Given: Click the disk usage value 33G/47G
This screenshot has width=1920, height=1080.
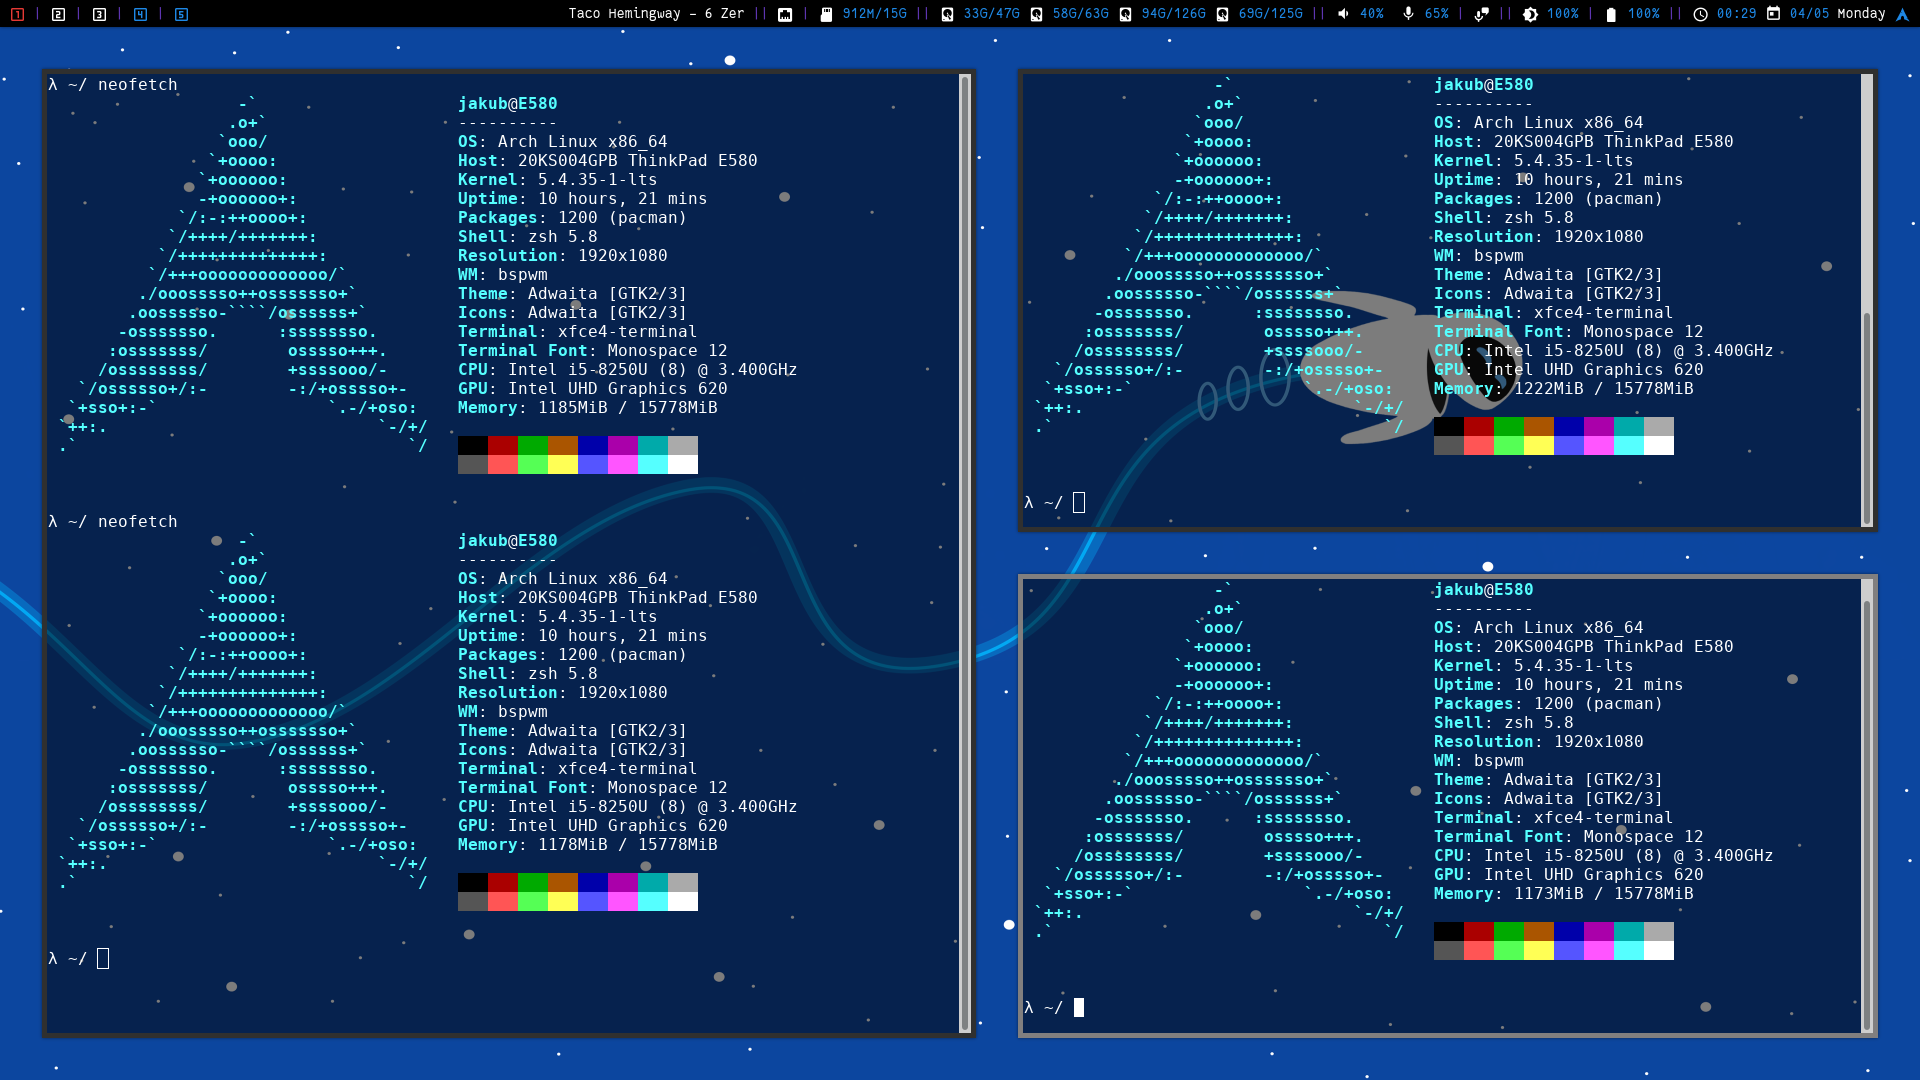Looking at the screenshot, I should pyautogui.click(x=991, y=14).
